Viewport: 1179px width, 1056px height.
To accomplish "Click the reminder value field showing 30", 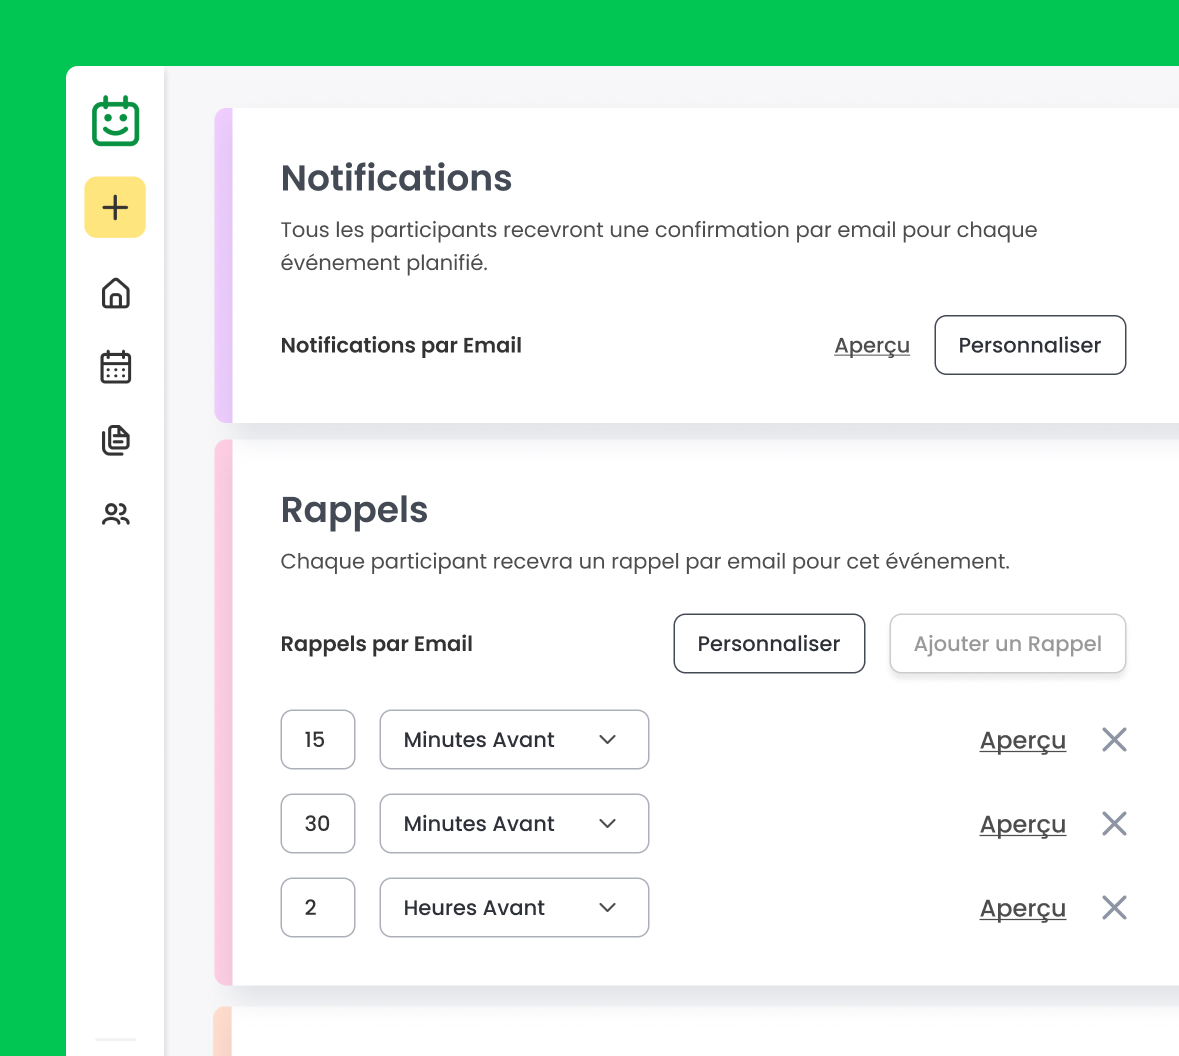I will 318,824.
